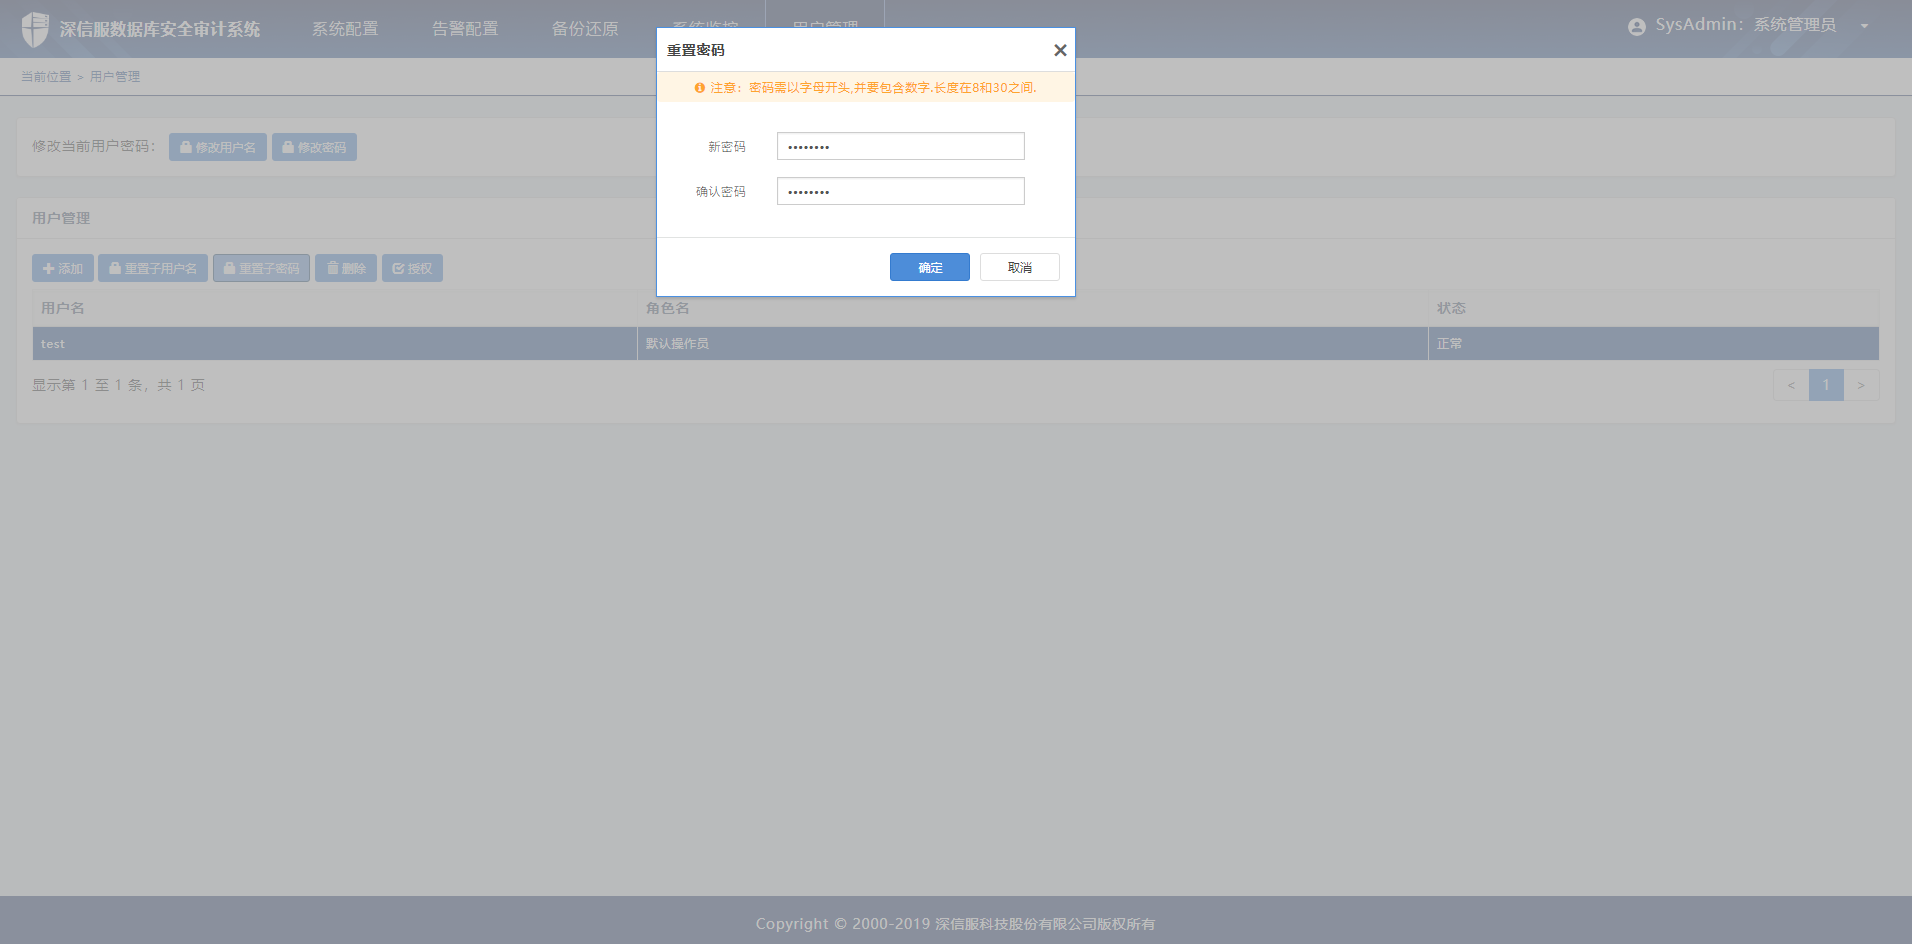The height and width of the screenshot is (945, 1912).
Task: Close the 重置密码 dialog
Action: coord(1060,50)
